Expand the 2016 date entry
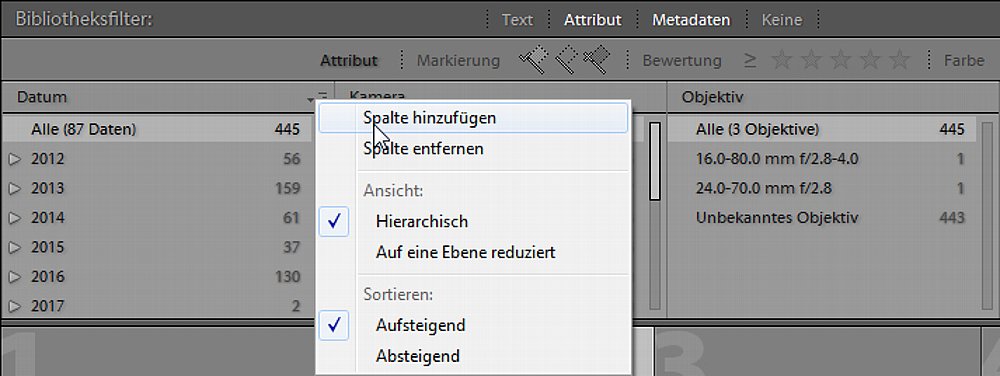Viewport: 1000px width, 376px height. point(15,277)
